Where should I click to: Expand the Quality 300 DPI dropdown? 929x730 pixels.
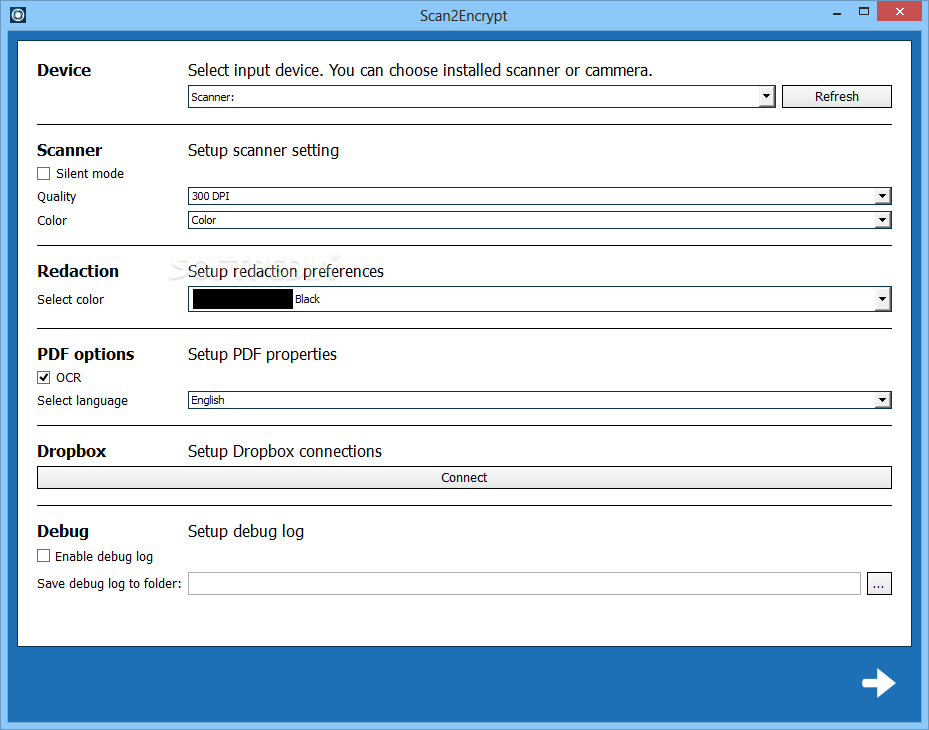coord(540,196)
